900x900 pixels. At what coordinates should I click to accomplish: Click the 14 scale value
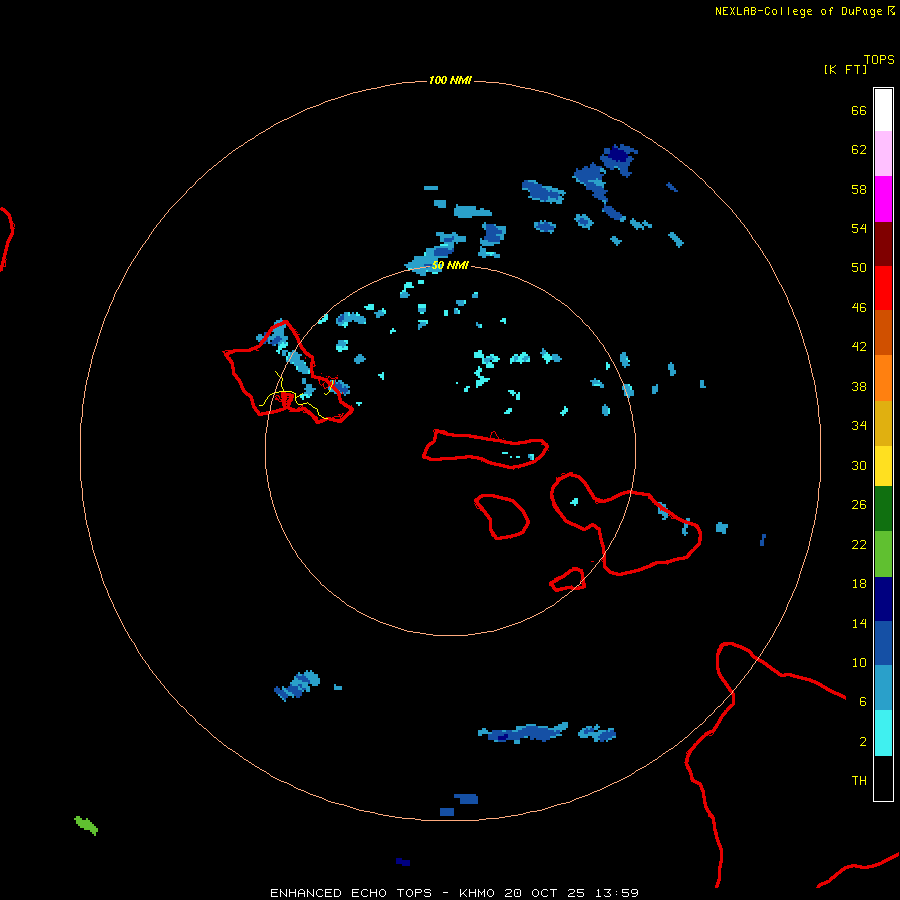point(859,623)
